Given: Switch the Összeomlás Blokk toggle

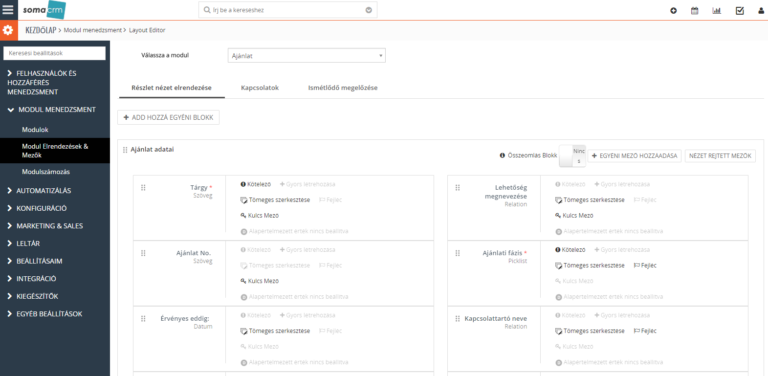Looking at the screenshot, I should 572,156.
